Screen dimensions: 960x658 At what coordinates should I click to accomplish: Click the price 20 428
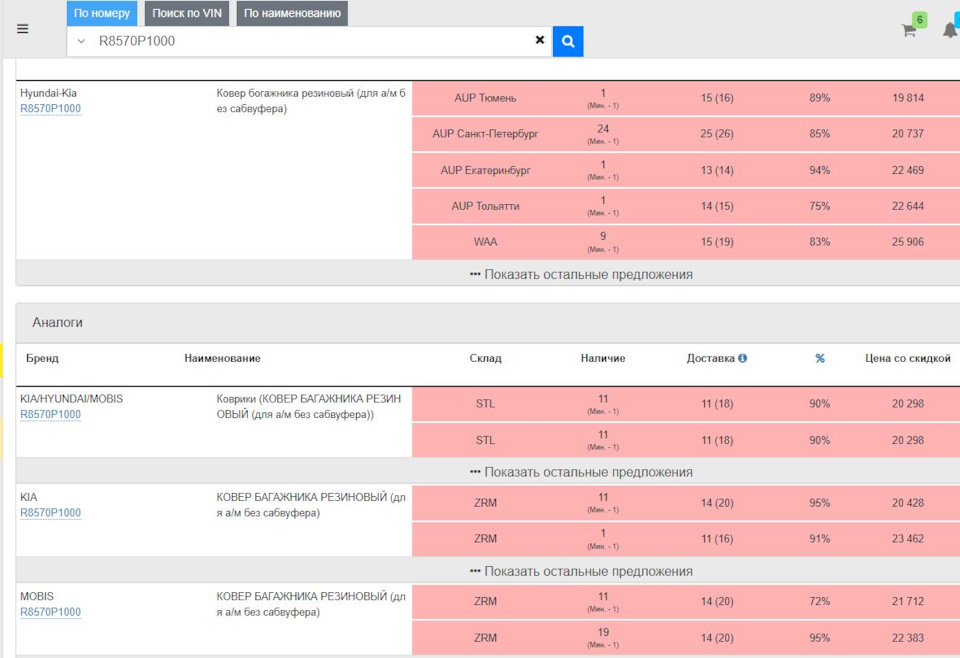point(907,503)
